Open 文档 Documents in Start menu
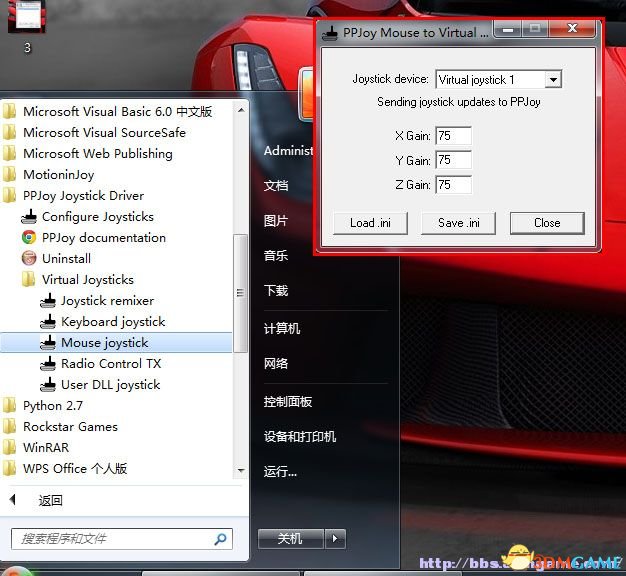626x576 pixels. (276, 185)
